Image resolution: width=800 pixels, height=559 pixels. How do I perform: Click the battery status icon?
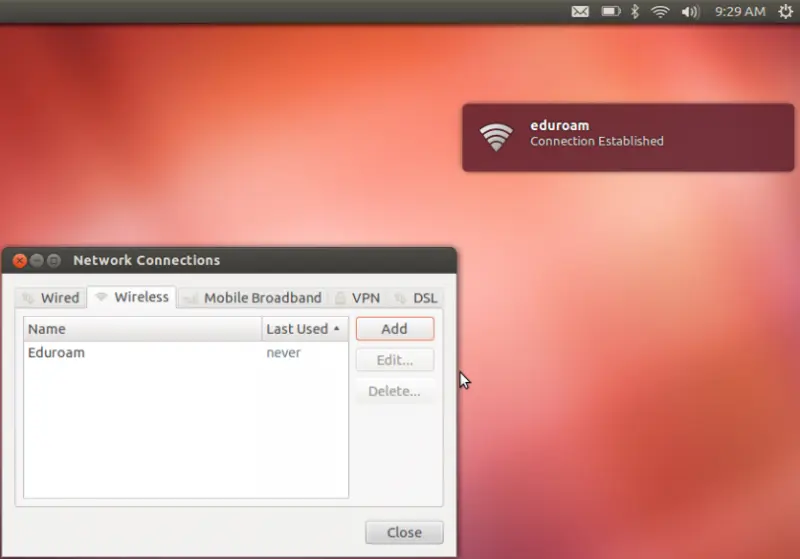click(609, 12)
